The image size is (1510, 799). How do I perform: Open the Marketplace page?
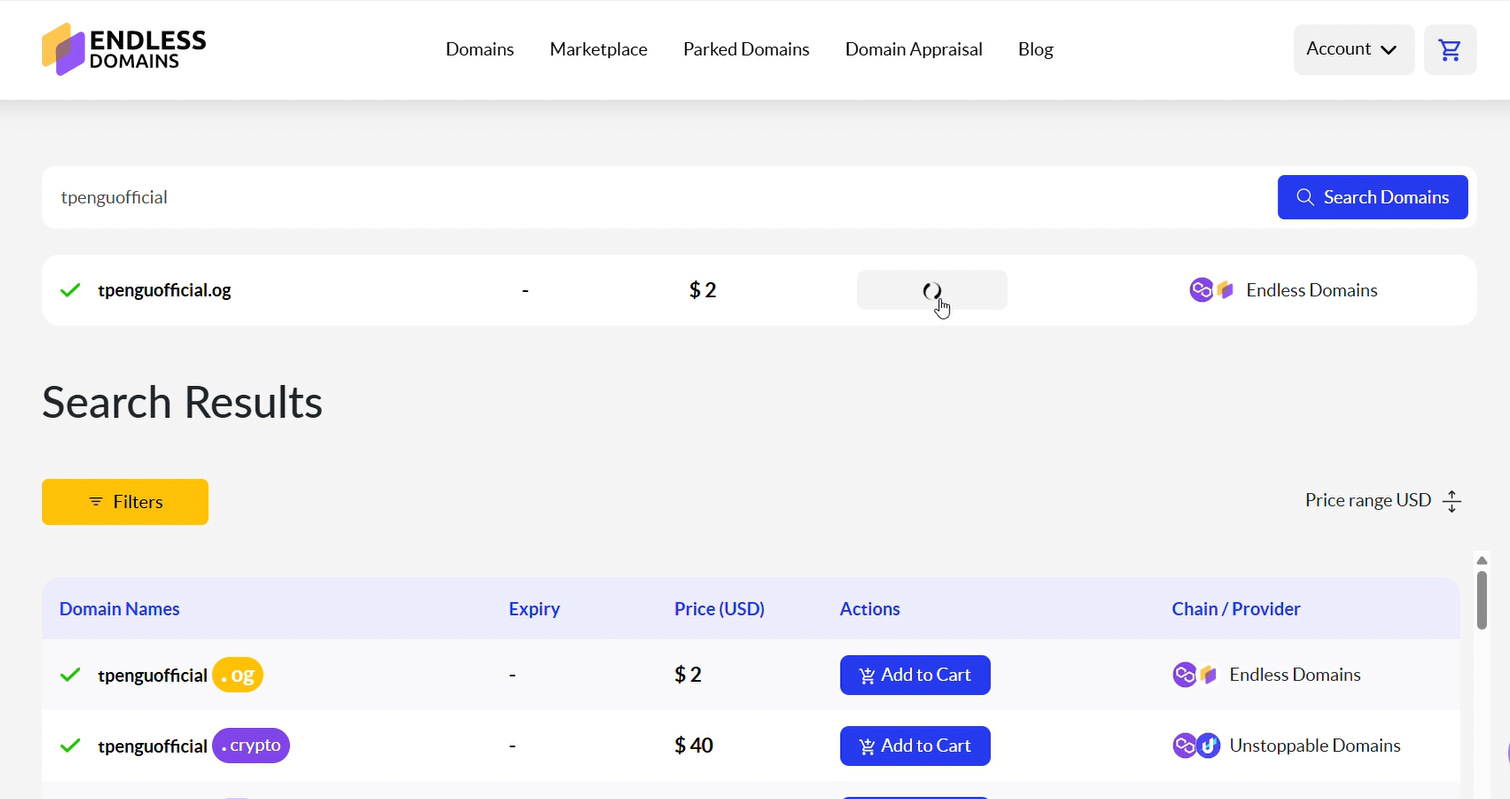(x=598, y=49)
